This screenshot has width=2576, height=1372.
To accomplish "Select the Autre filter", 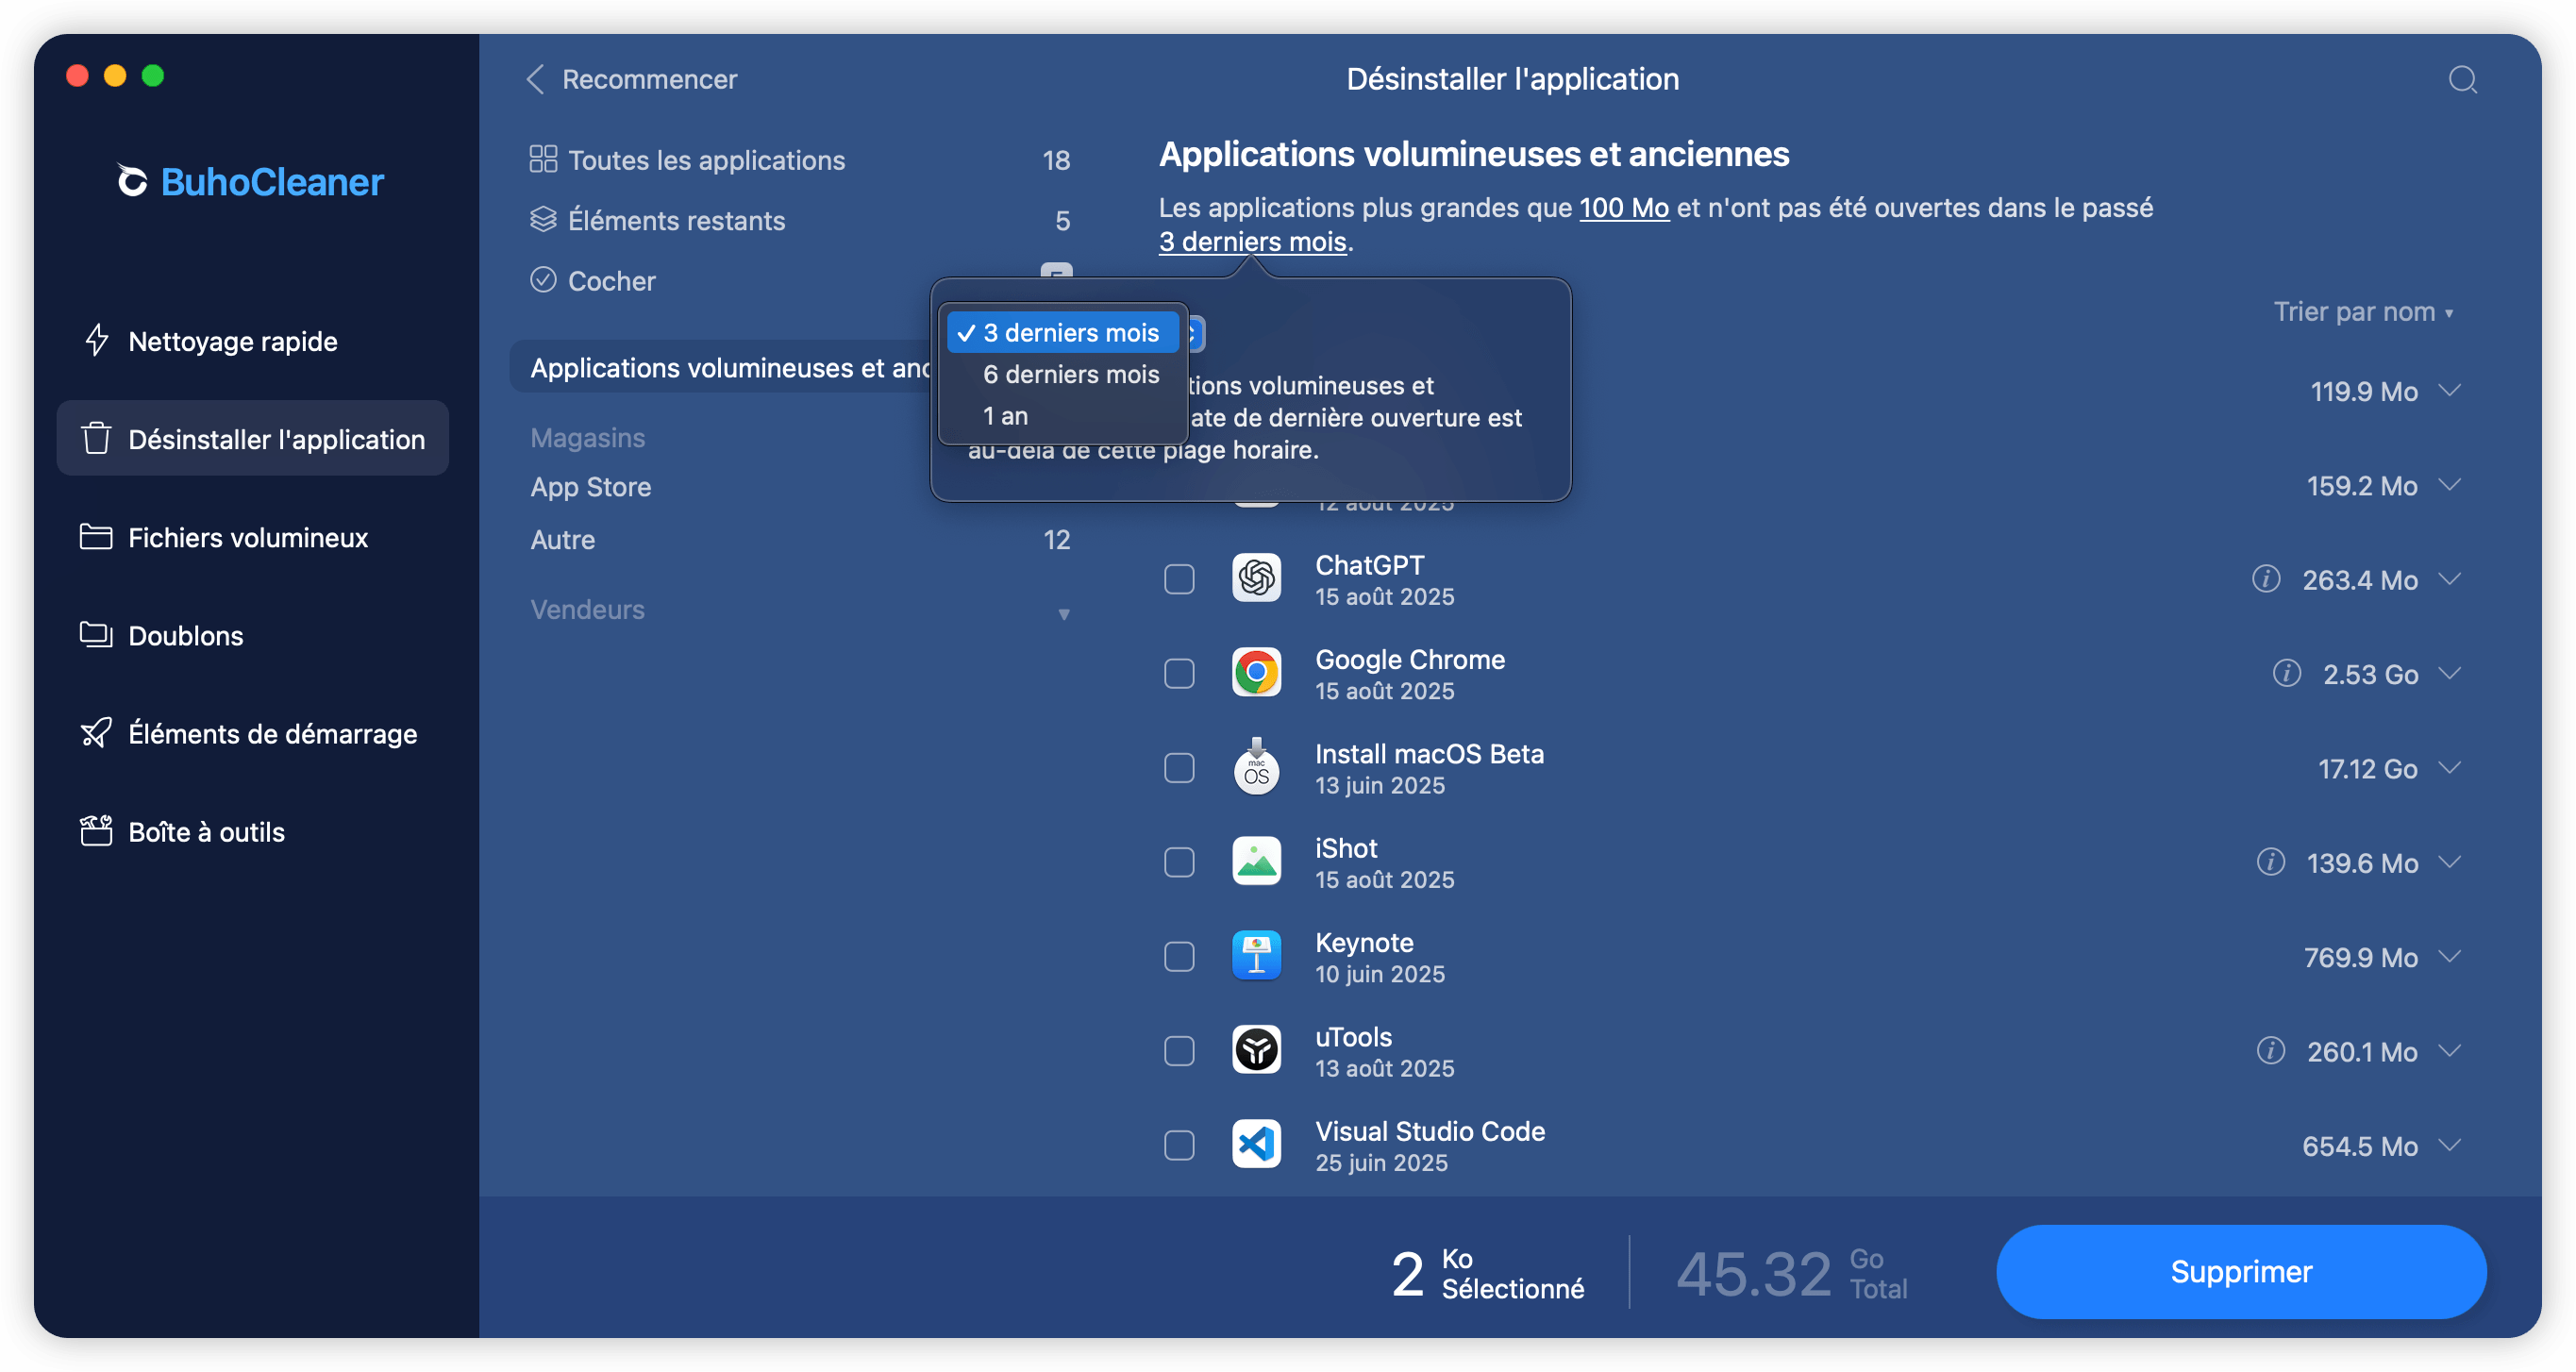I will pos(800,540).
